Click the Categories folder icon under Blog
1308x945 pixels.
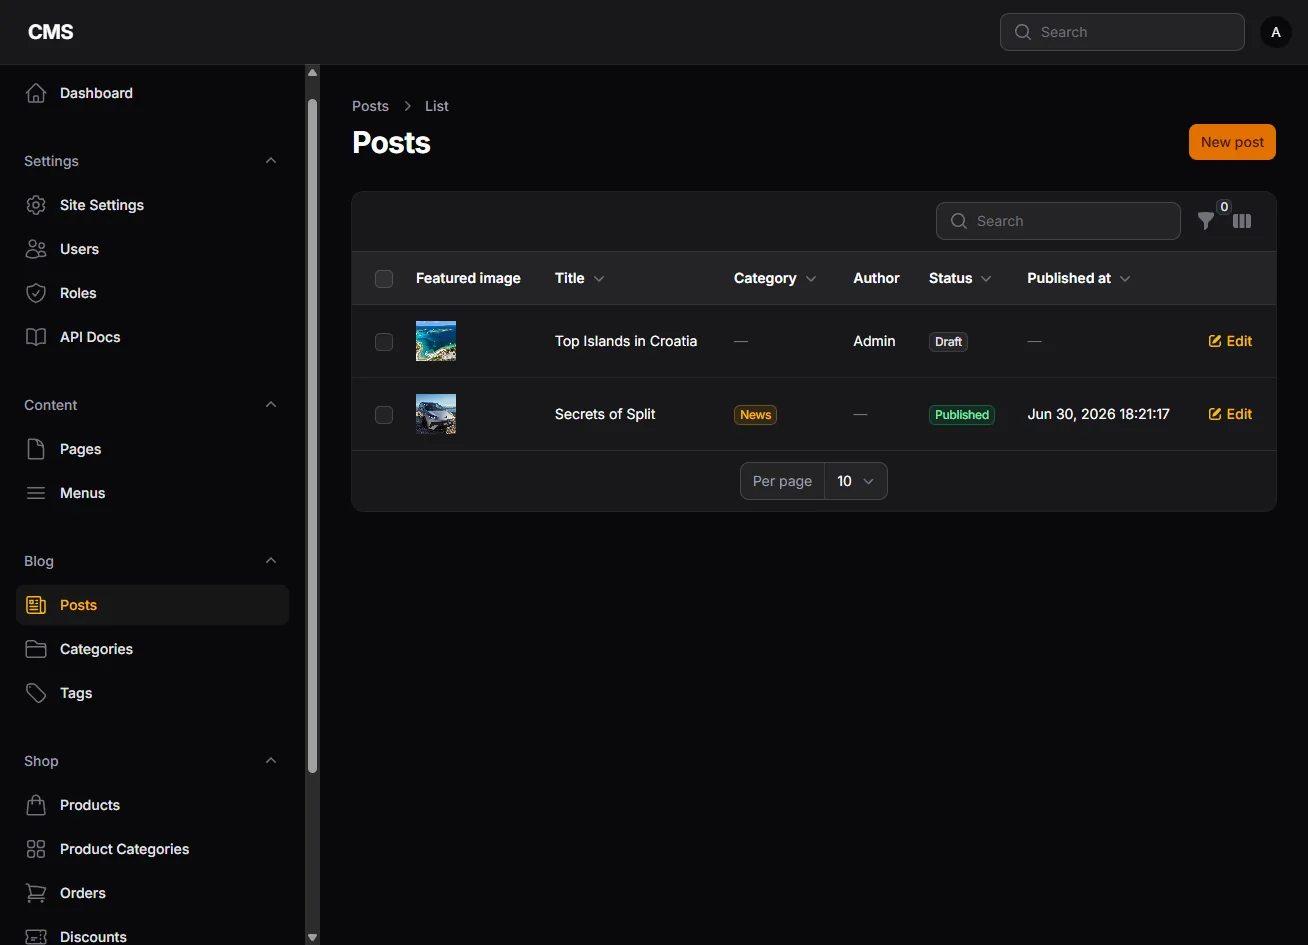point(36,649)
